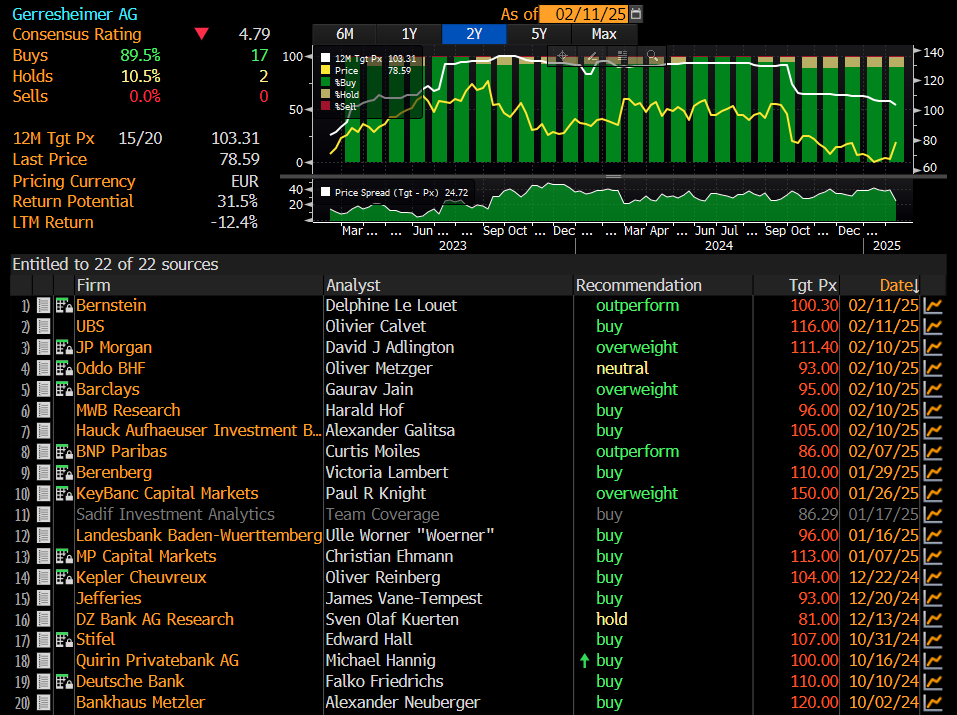Switch chart range to 5Y
The height and width of the screenshot is (715, 957).
(539, 34)
